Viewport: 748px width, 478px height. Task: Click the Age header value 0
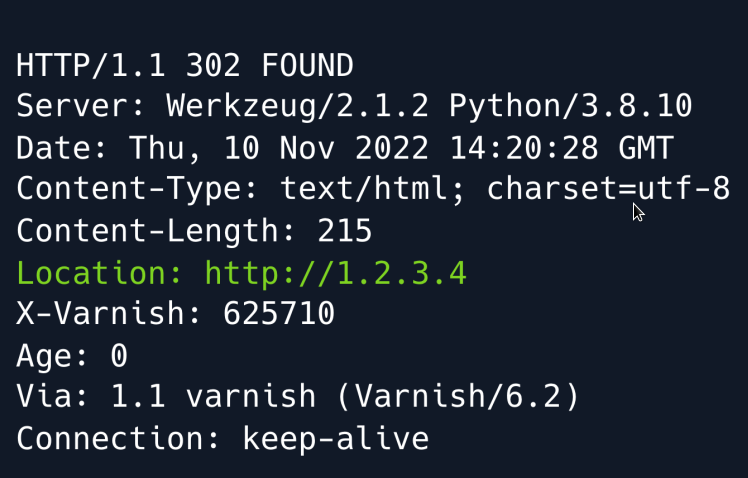pyautogui.click(x=119, y=356)
